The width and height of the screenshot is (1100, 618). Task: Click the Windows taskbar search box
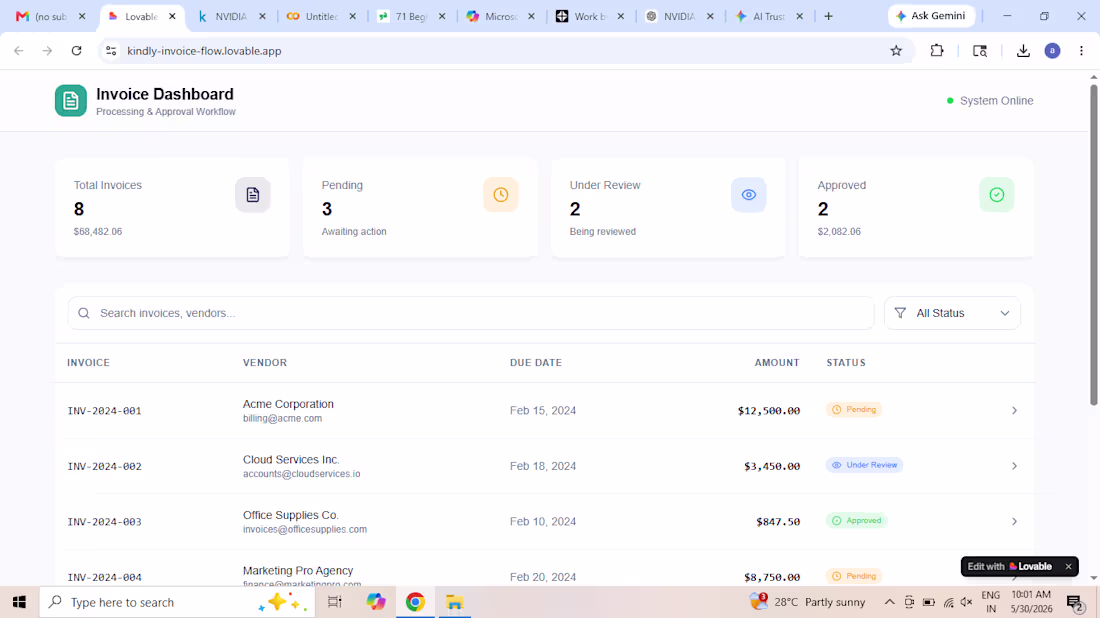click(x=177, y=602)
